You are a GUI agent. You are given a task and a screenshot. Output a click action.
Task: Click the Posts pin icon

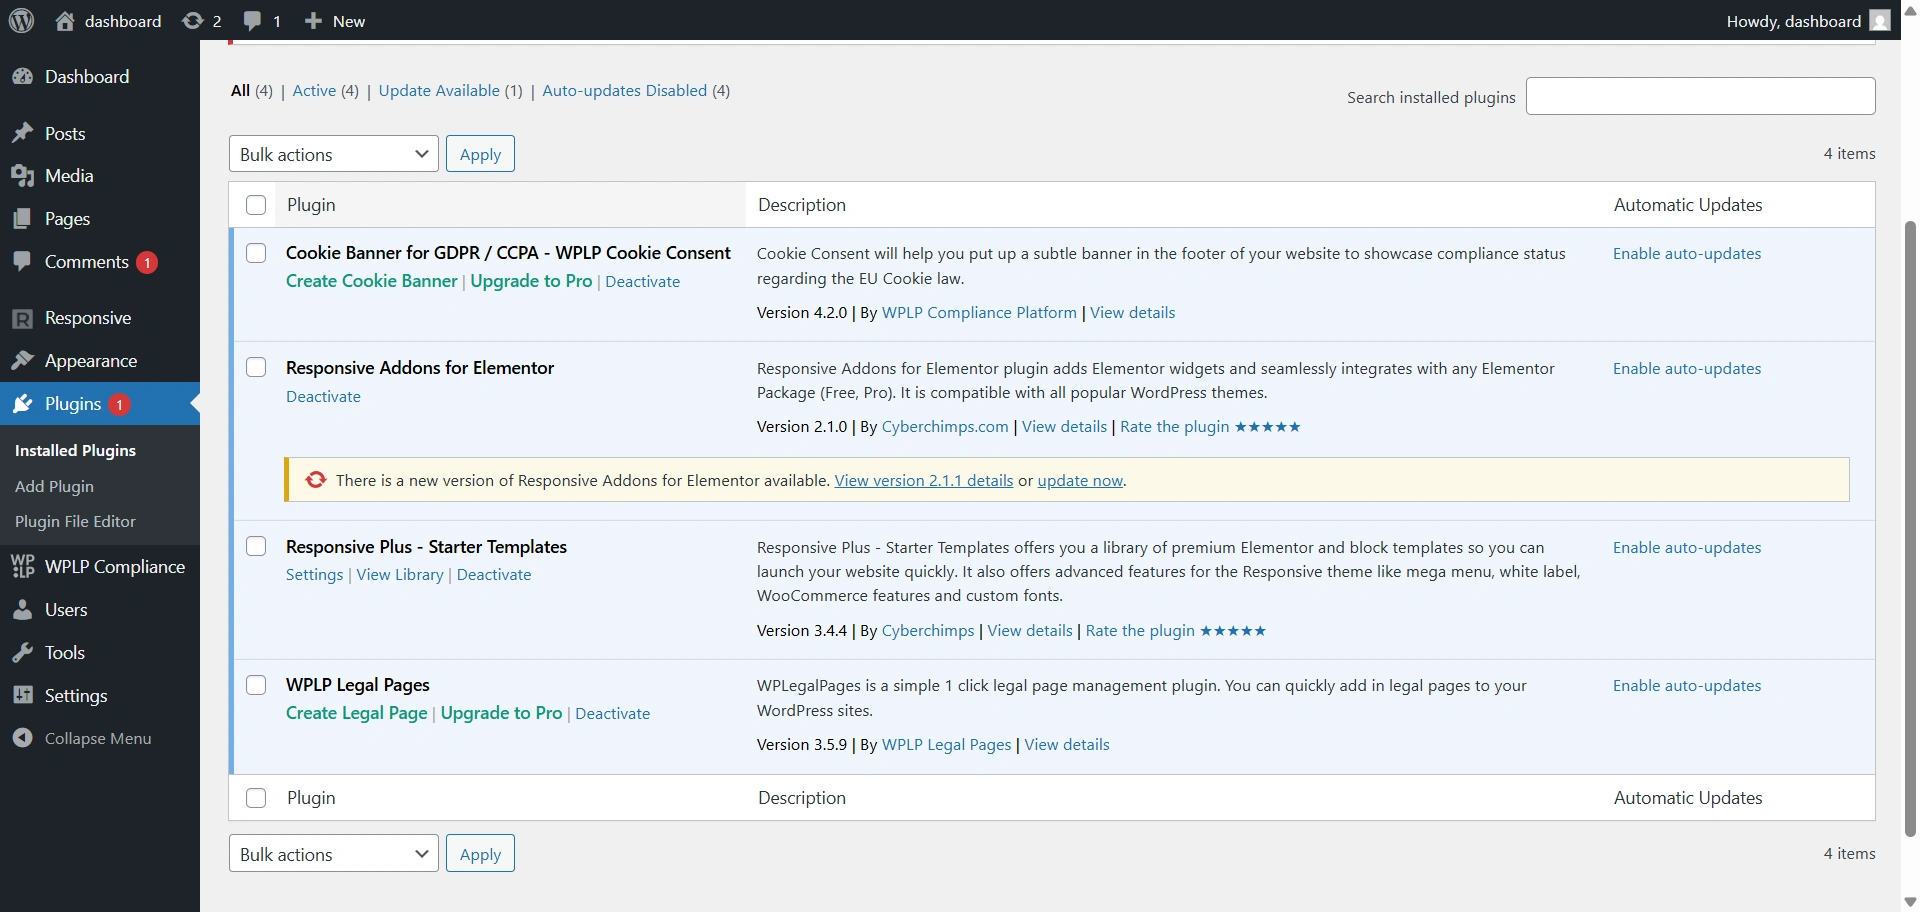pyautogui.click(x=23, y=133)
